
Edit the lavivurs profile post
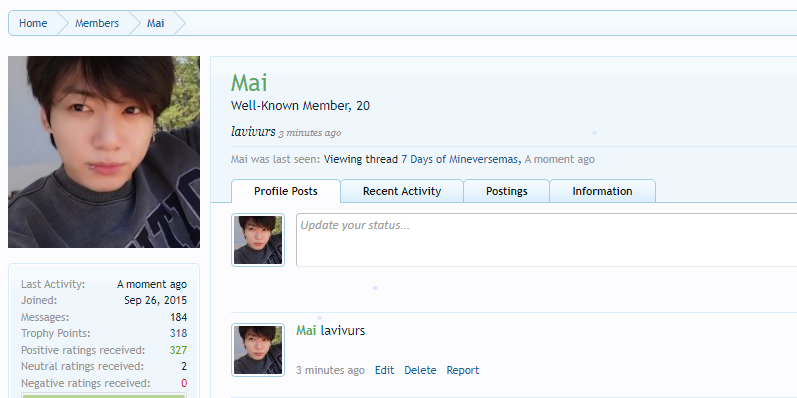(x=384, y=371)
